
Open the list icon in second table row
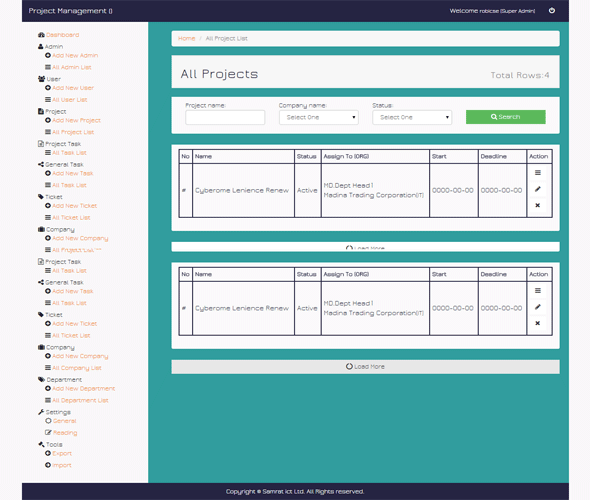pyautogui.click(x=538, y=290)
